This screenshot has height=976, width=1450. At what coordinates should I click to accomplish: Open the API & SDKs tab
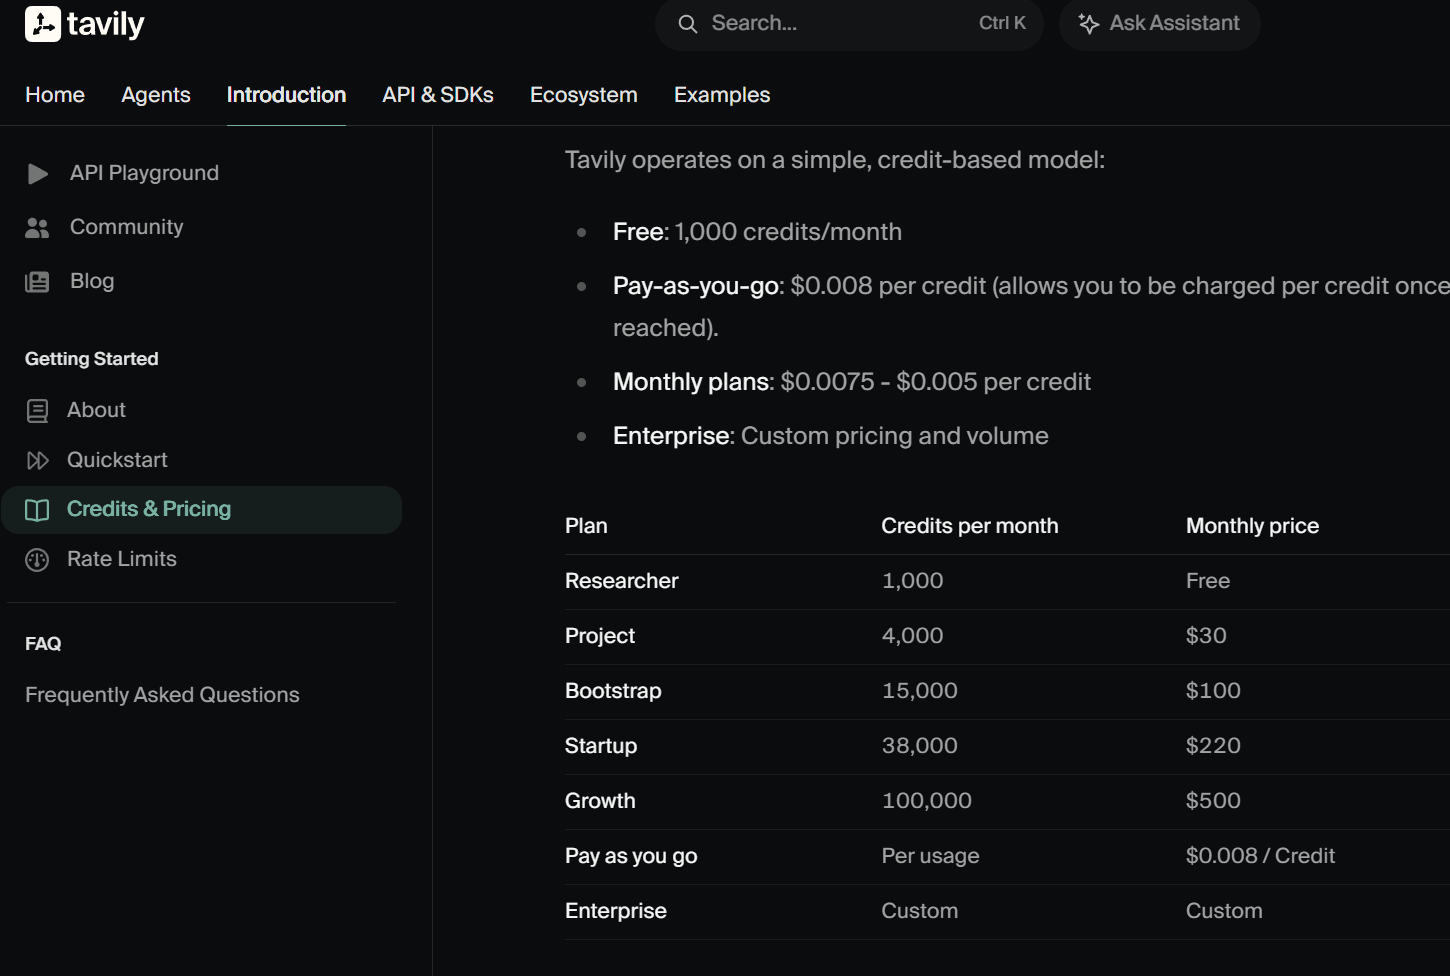[438, 95]
